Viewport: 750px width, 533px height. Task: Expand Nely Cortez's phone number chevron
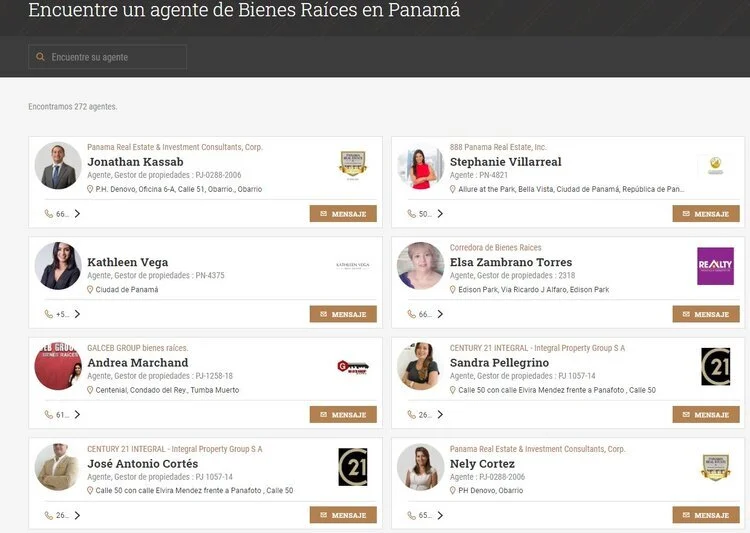click(440, 515)
